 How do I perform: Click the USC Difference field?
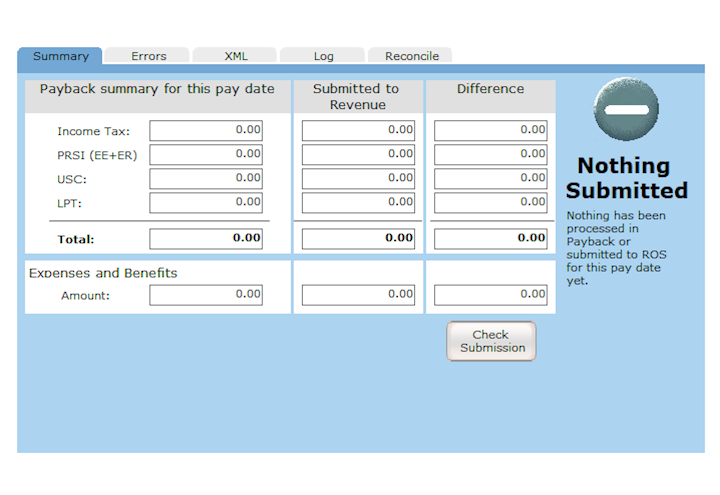[491, 179]
